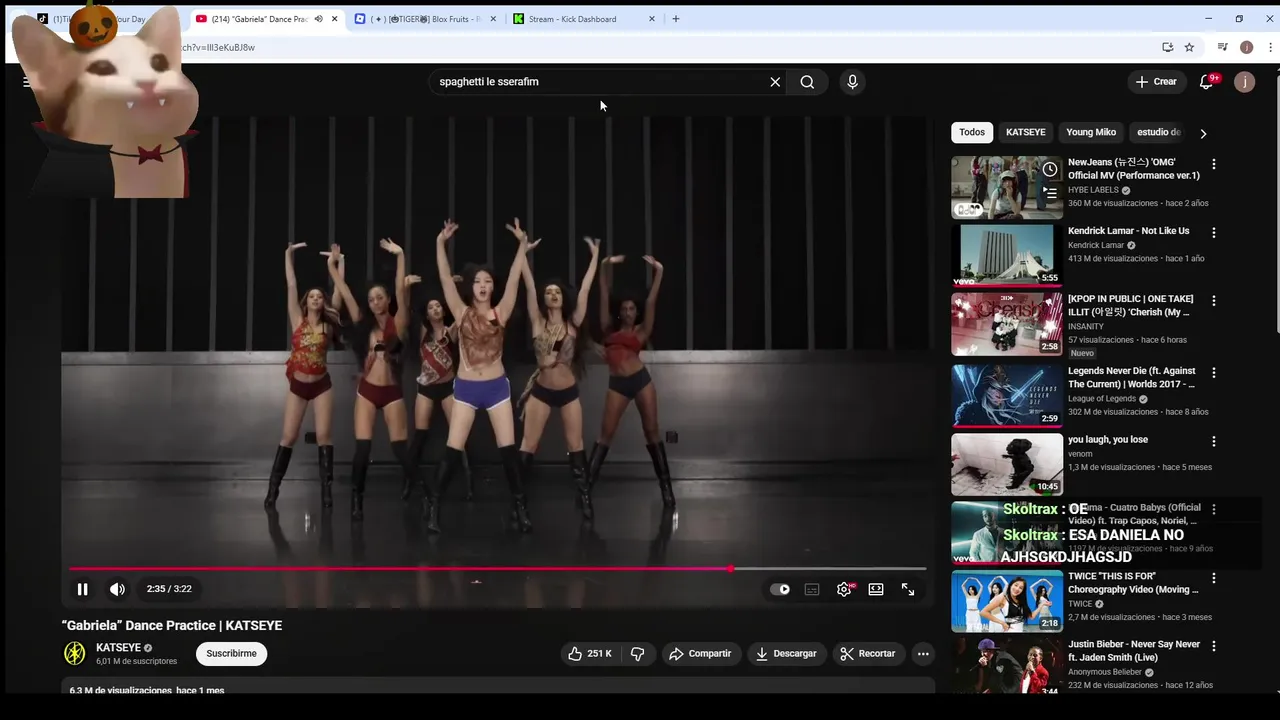Viewport: 1280px width, 720px height.
Task: Open the Legends Never Die video title
Action: 1131,377
